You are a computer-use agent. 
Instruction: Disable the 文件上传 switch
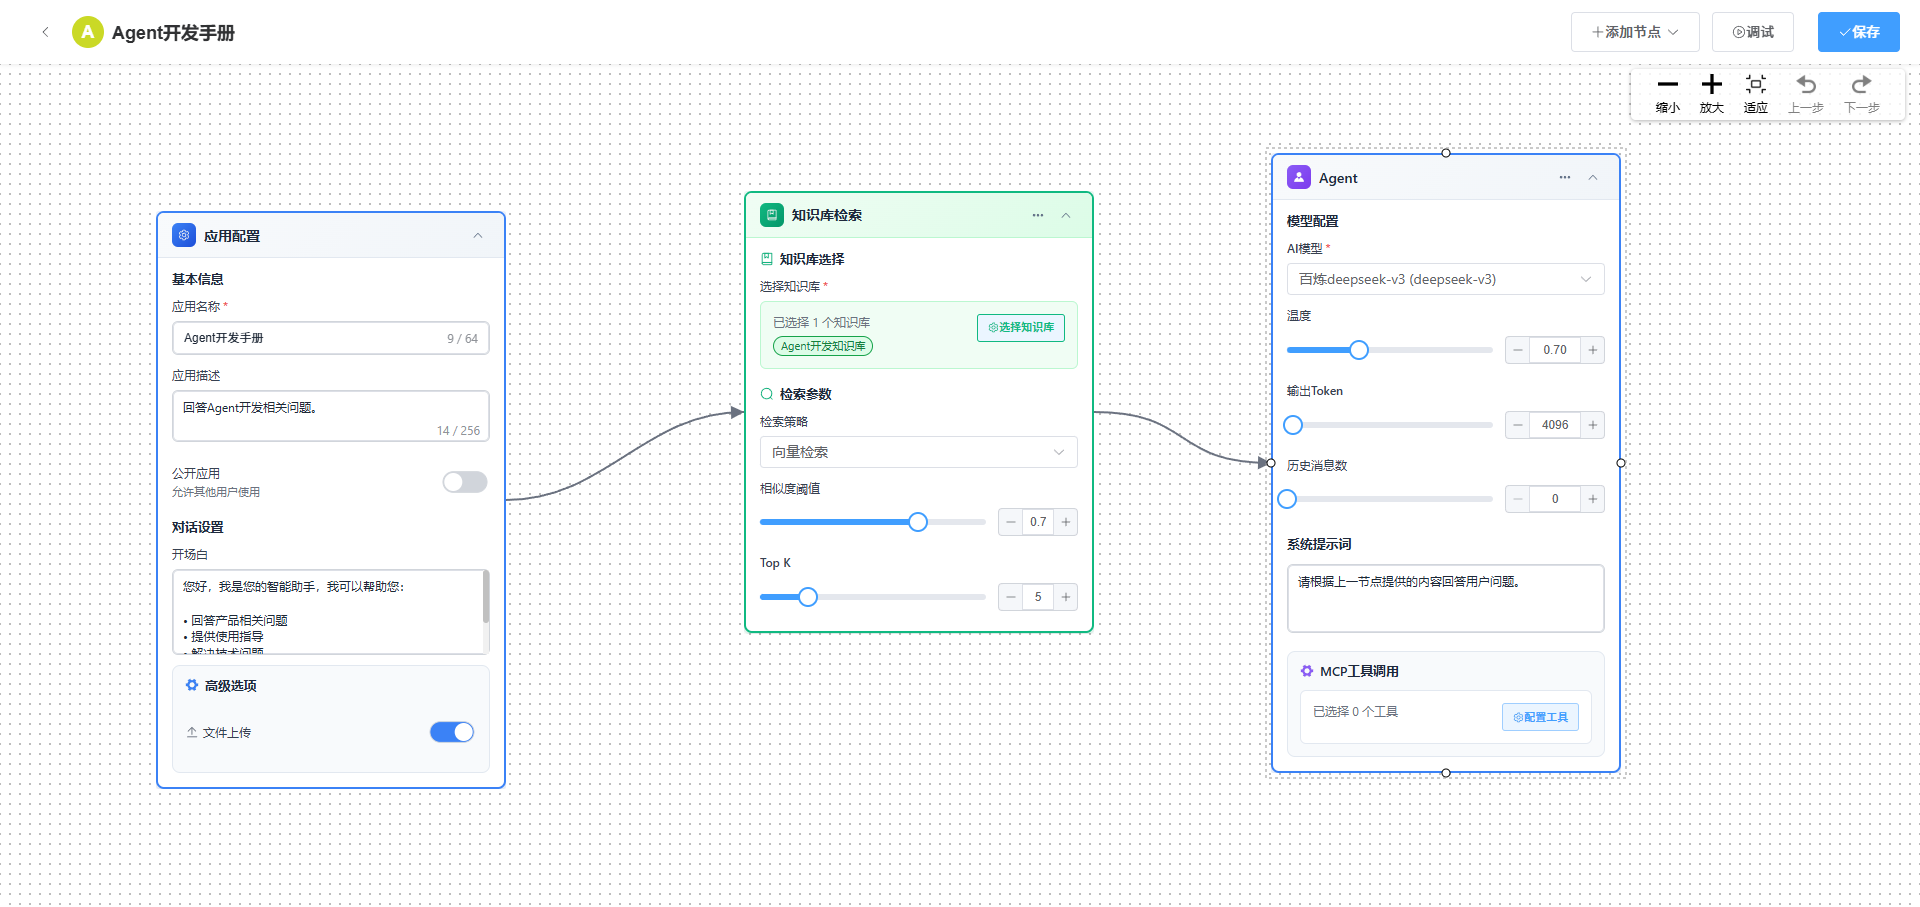[452, 732]
